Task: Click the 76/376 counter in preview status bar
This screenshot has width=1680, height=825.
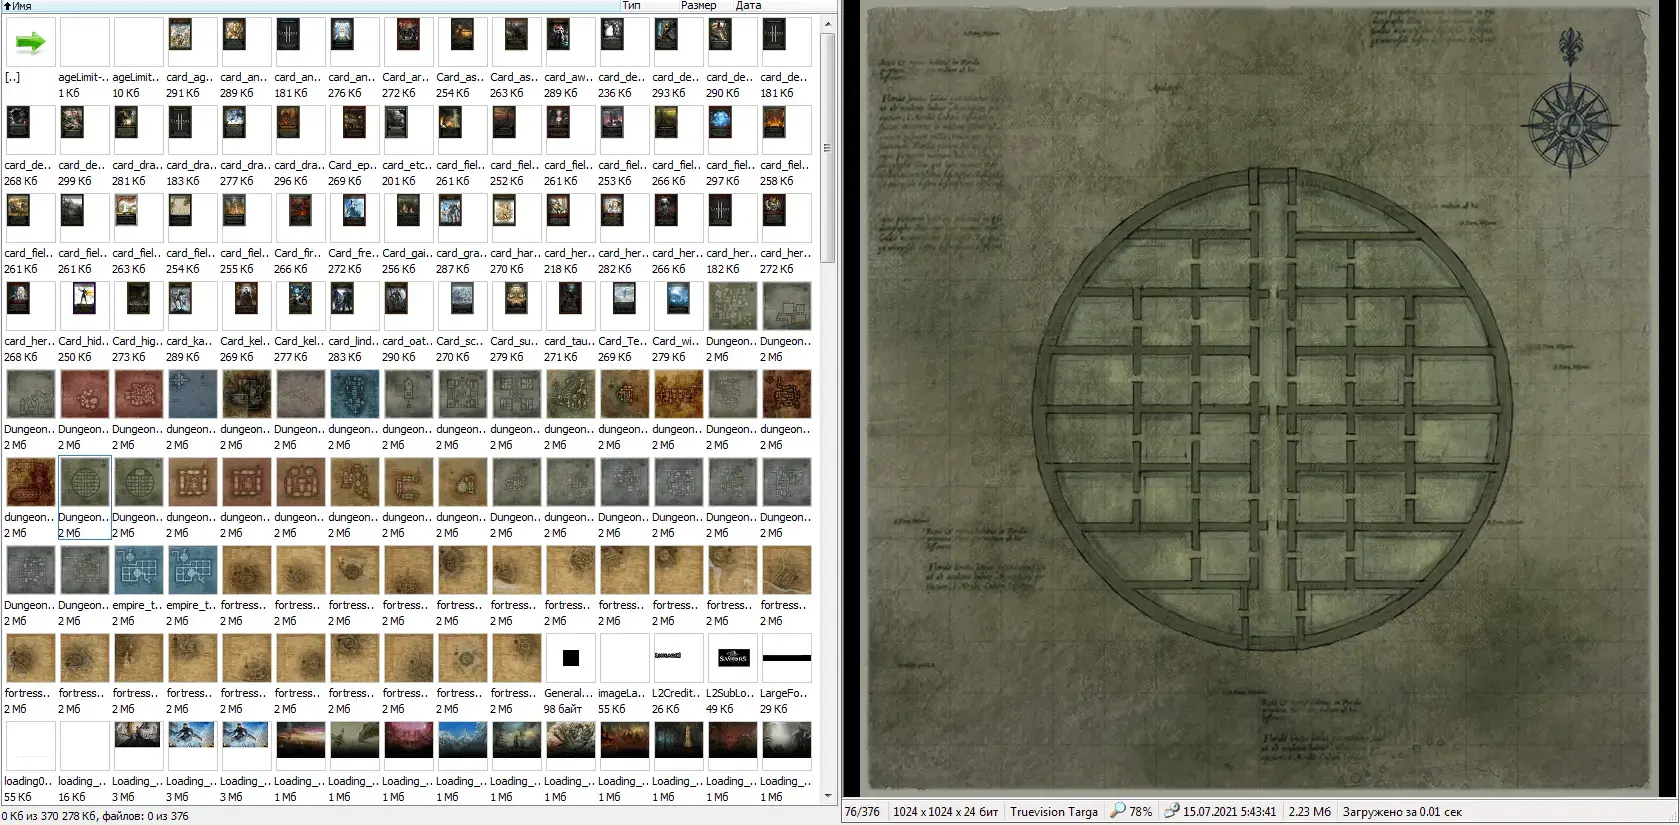Action: [862, 812]
